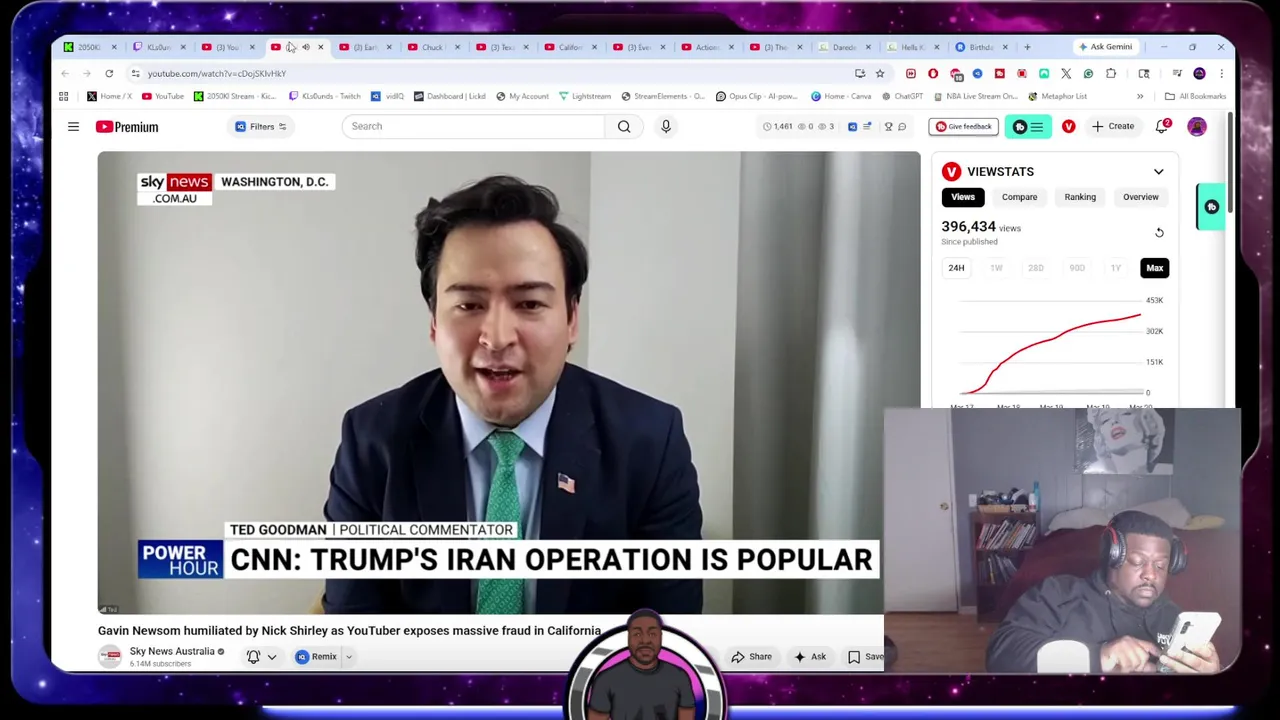This screenshot has width=1280, height=720.
Task: Open the Filters dropdown
Action: pos(260,127)
